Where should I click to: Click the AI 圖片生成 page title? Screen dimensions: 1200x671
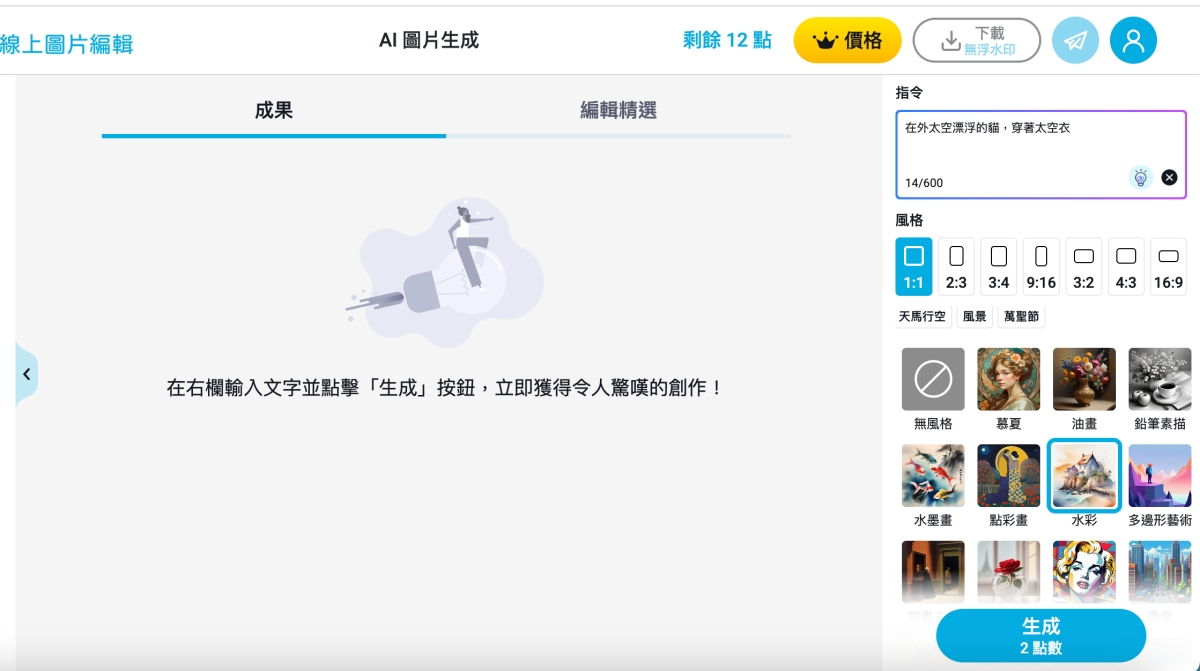[429, 40]
